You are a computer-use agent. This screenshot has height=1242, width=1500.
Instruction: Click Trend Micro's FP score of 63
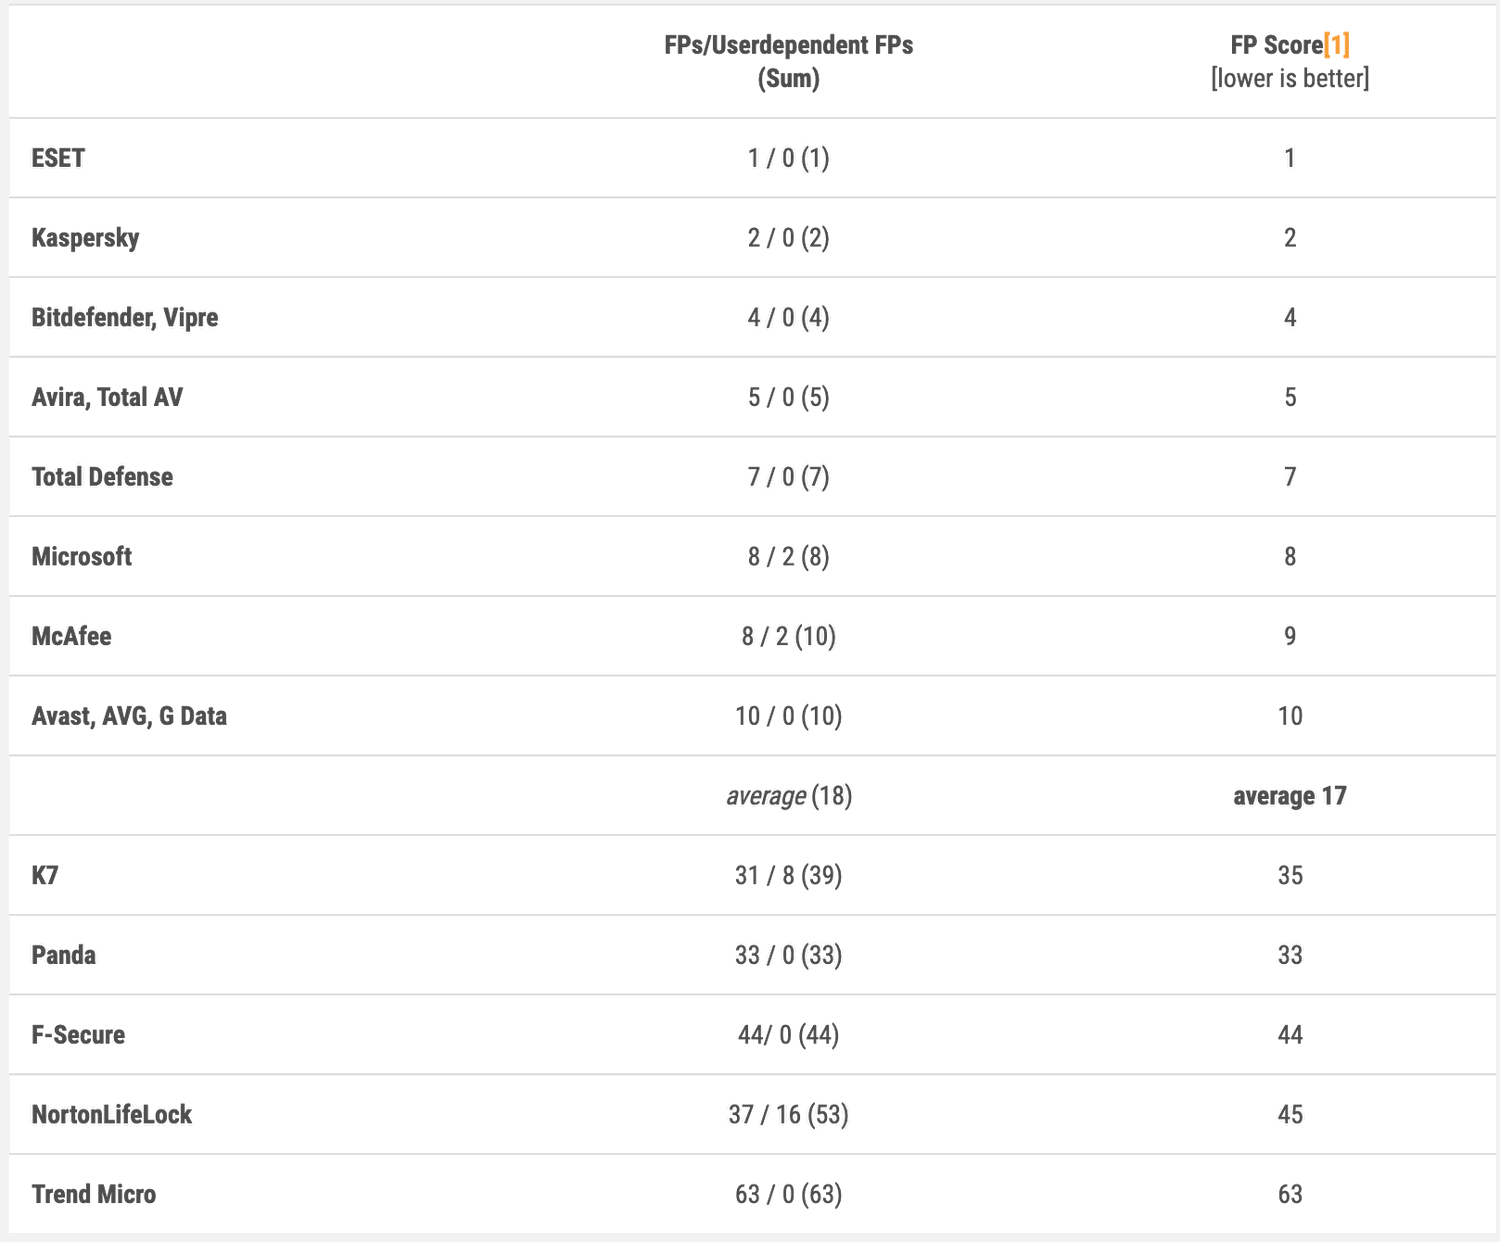pyautogui.click(x=1290, y=1194)
